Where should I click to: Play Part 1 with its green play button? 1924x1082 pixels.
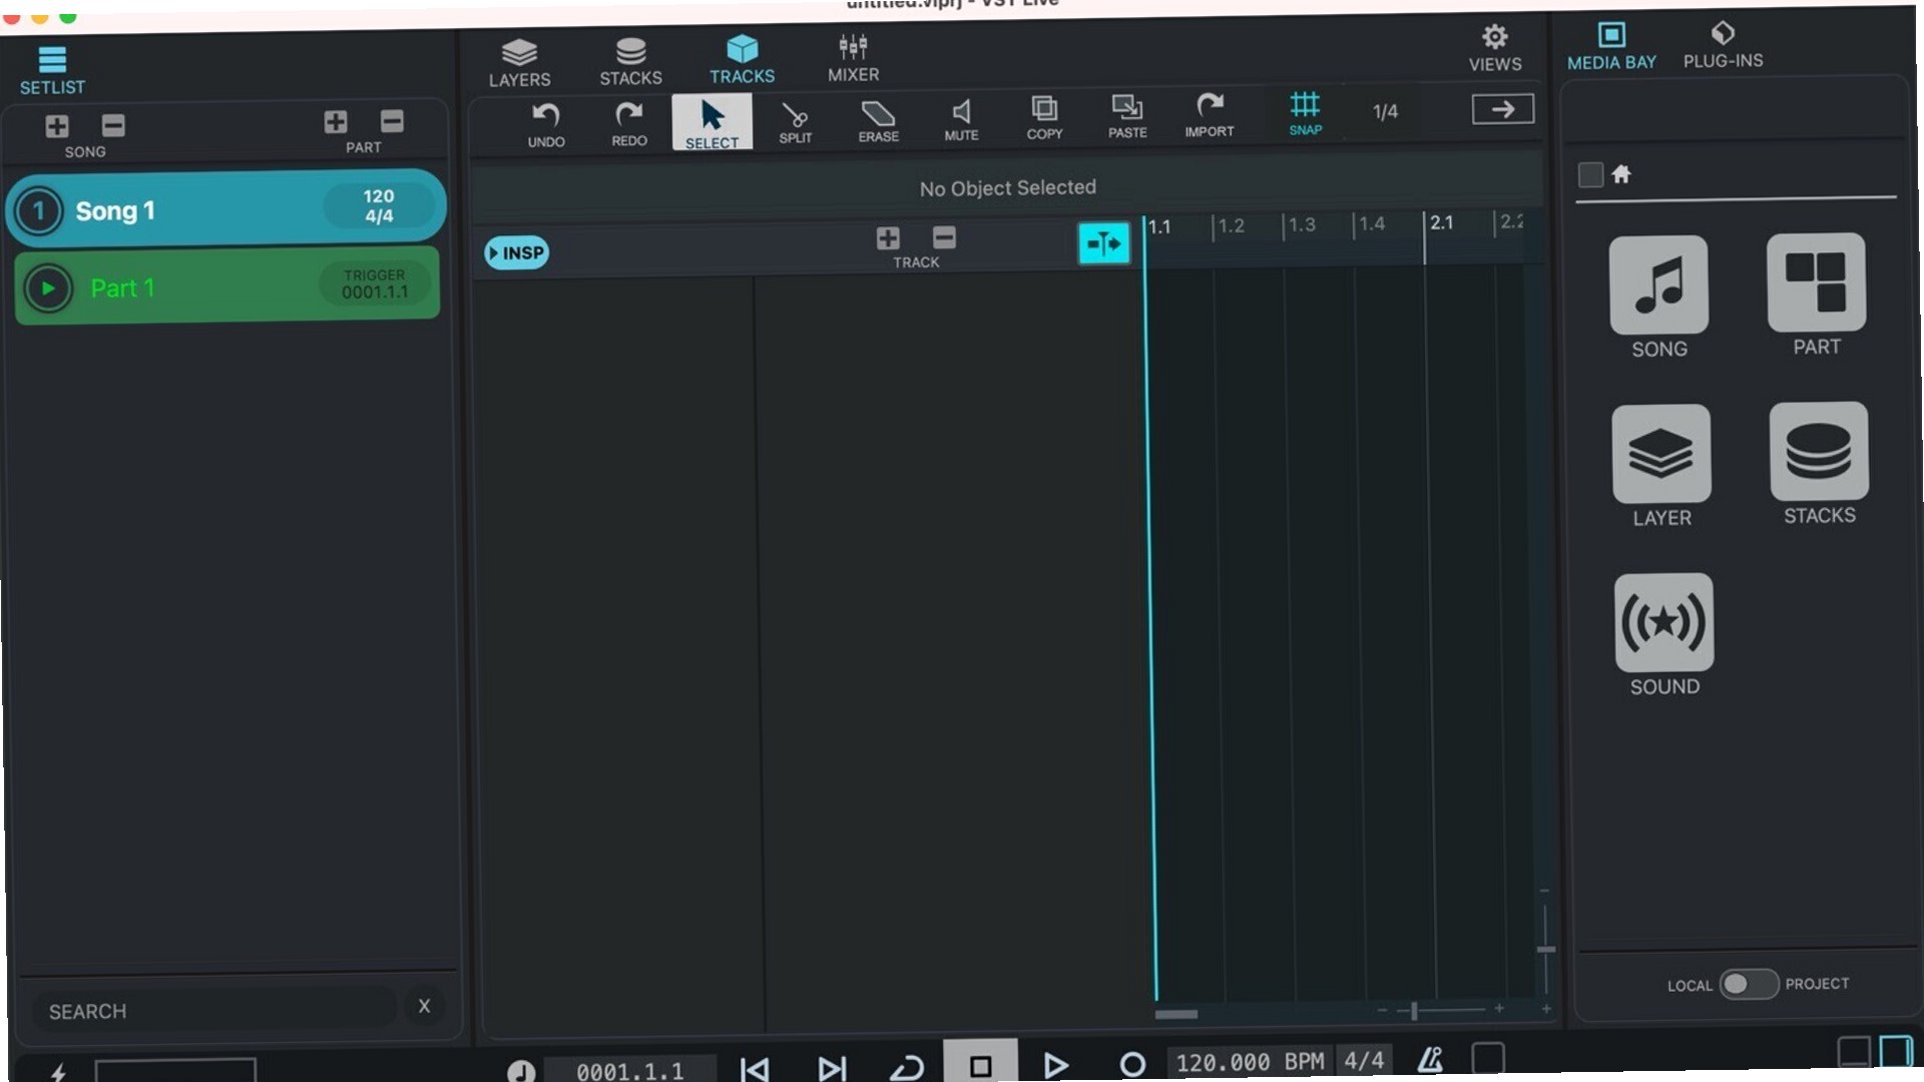47,289
